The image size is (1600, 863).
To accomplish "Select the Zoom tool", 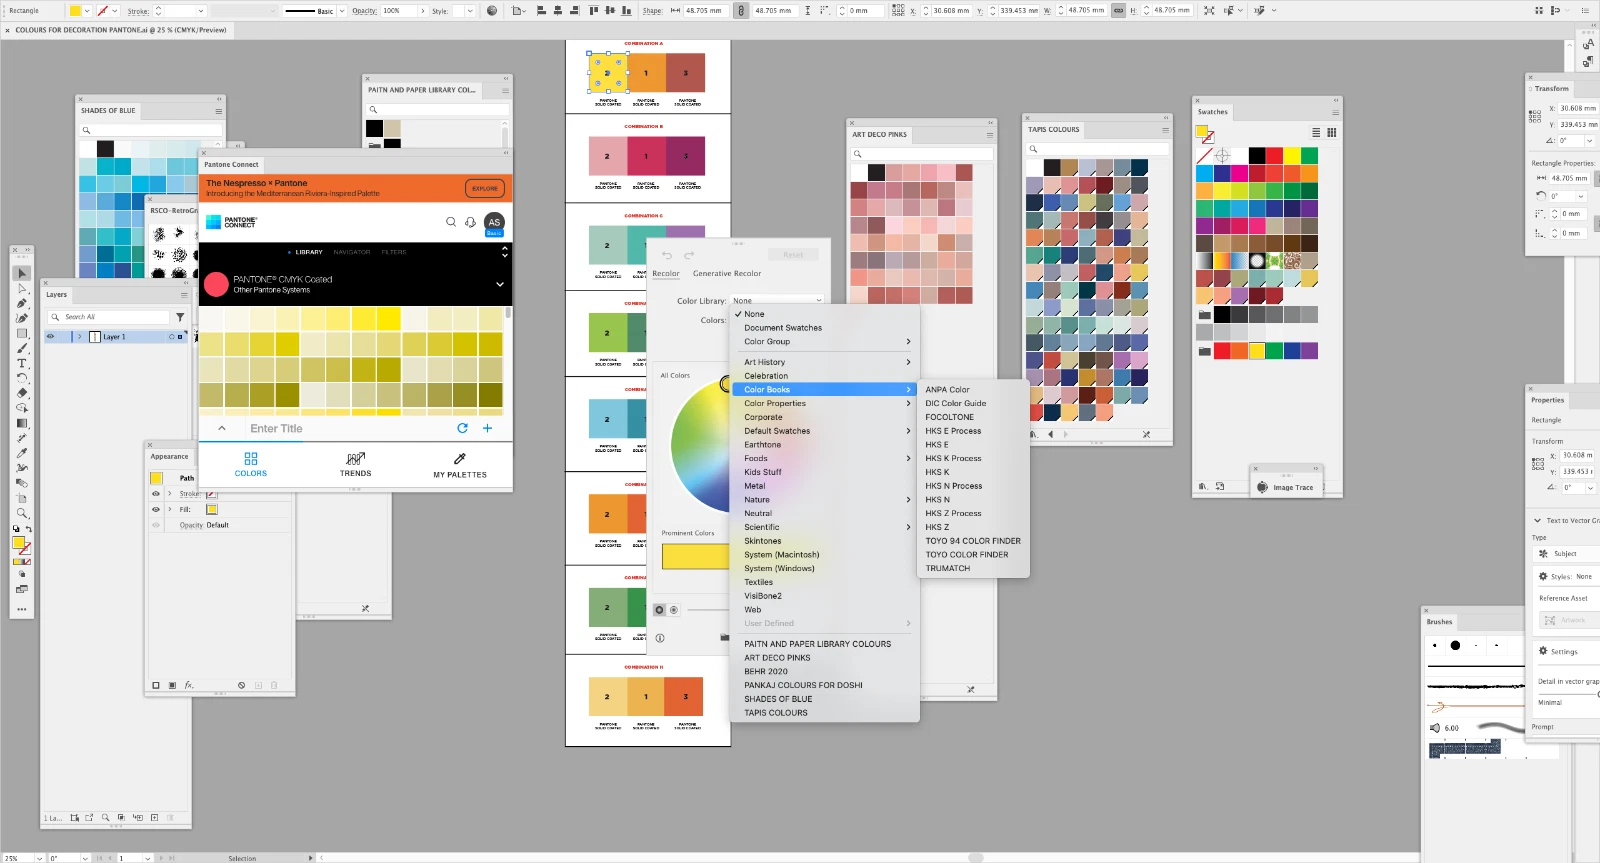I will coord(22,513).
